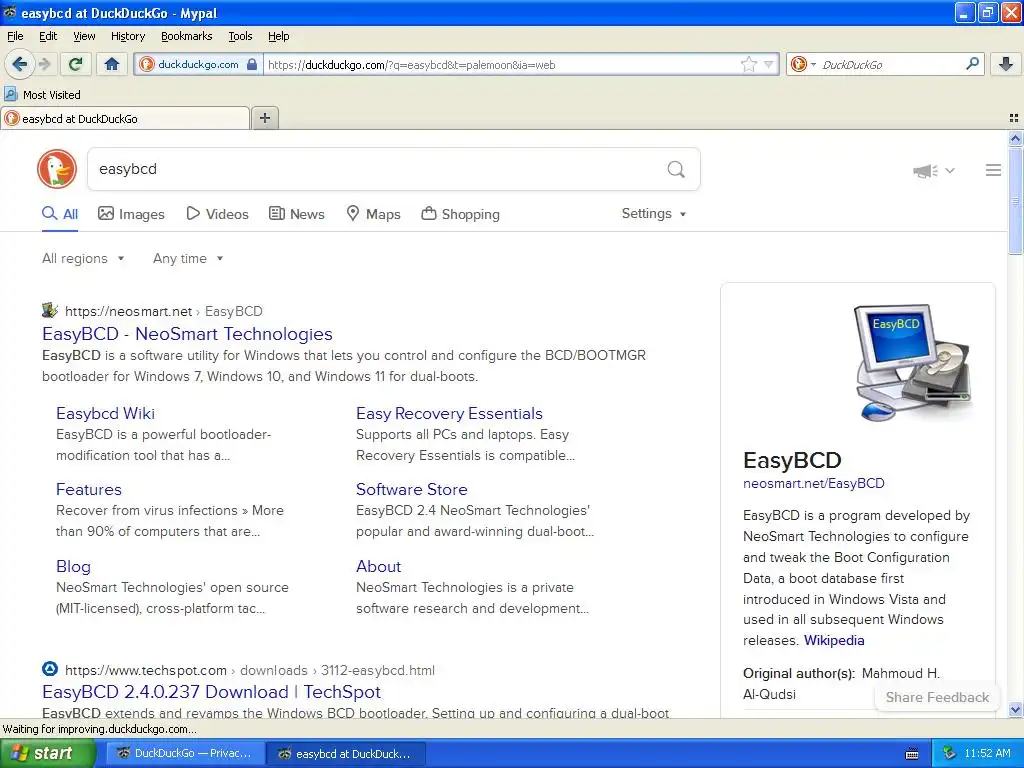Switch to the Videos results tab
This screenshot has height=768, width=1024.
217,214
